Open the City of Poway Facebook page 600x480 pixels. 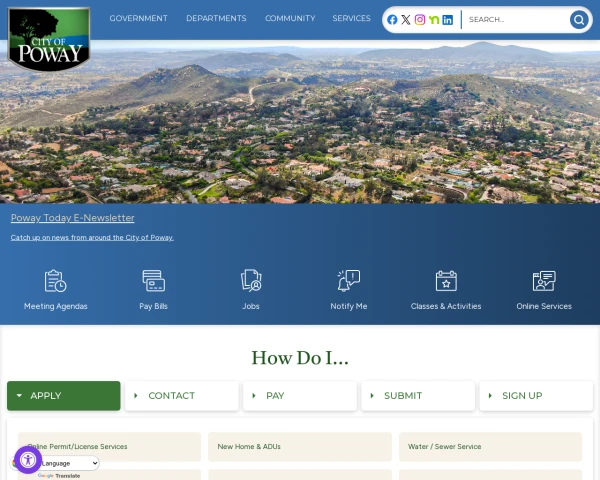[392, 20]
